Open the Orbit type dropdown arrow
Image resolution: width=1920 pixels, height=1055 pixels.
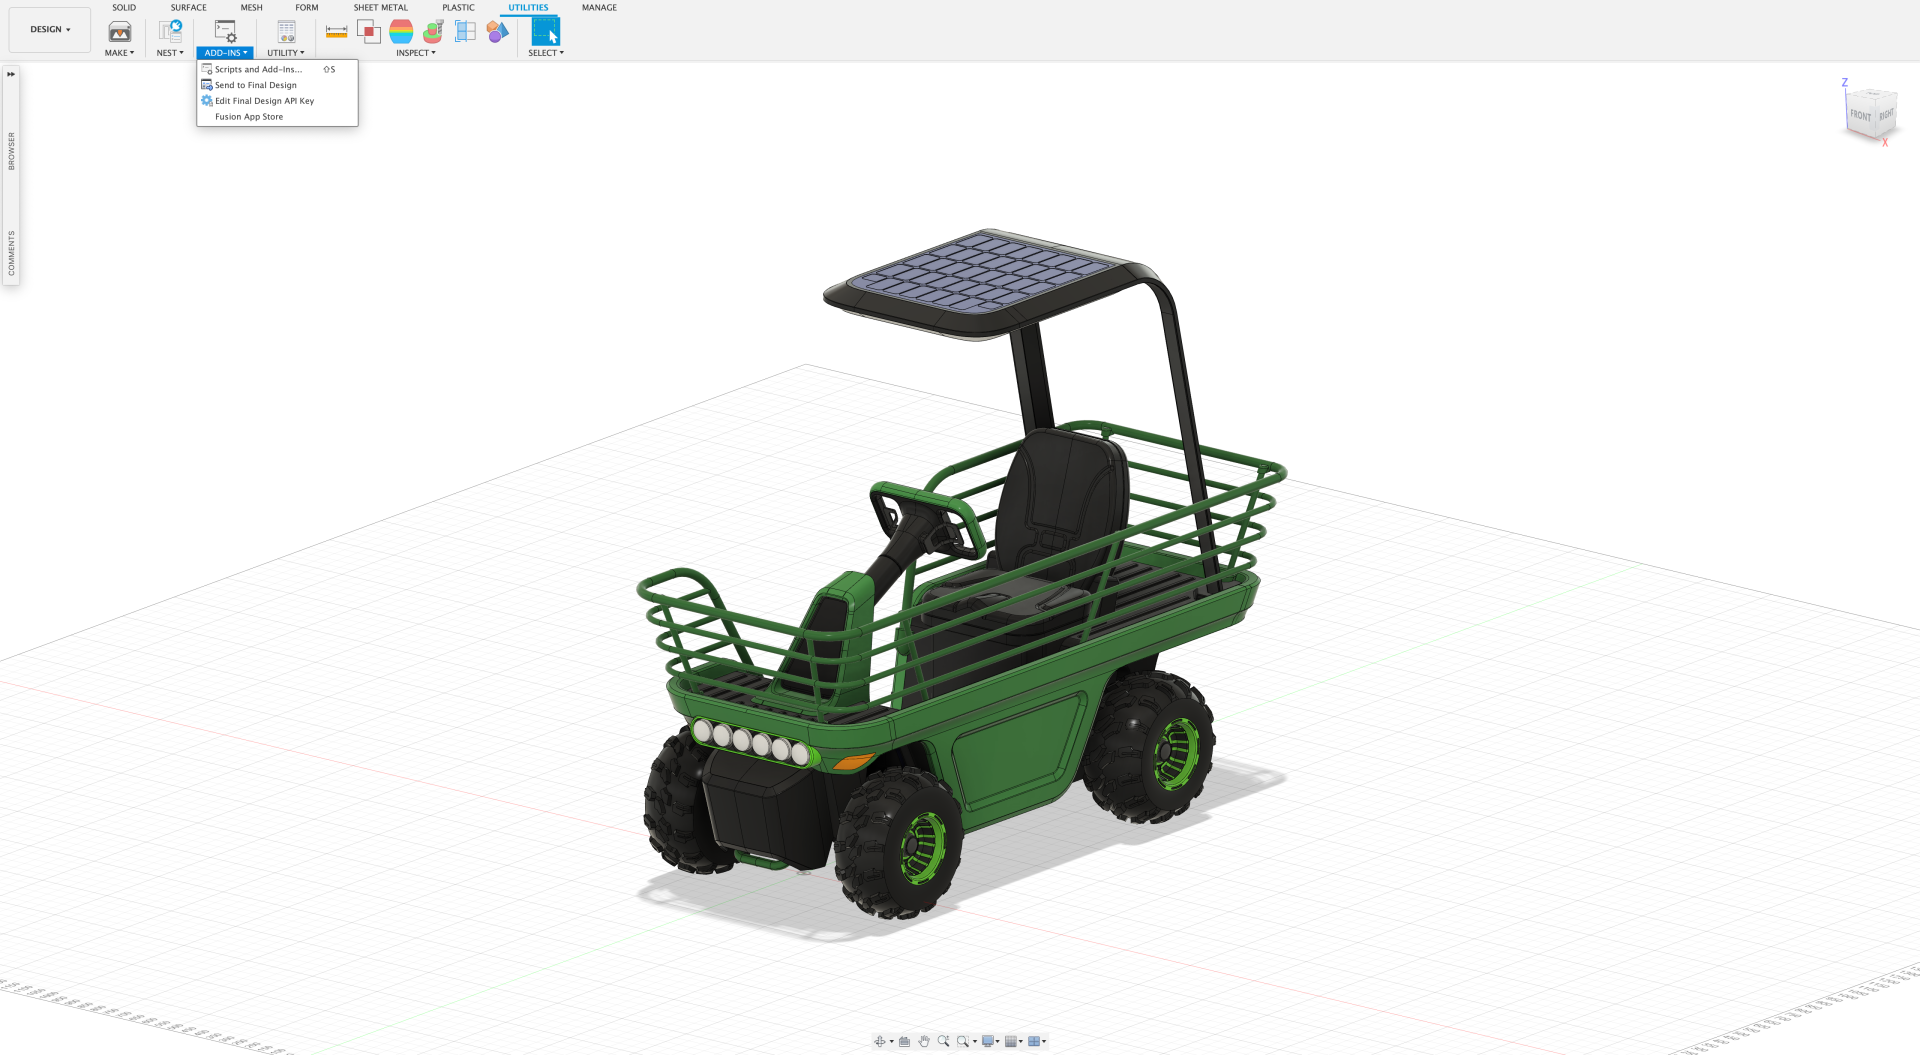click(892, 1042)
